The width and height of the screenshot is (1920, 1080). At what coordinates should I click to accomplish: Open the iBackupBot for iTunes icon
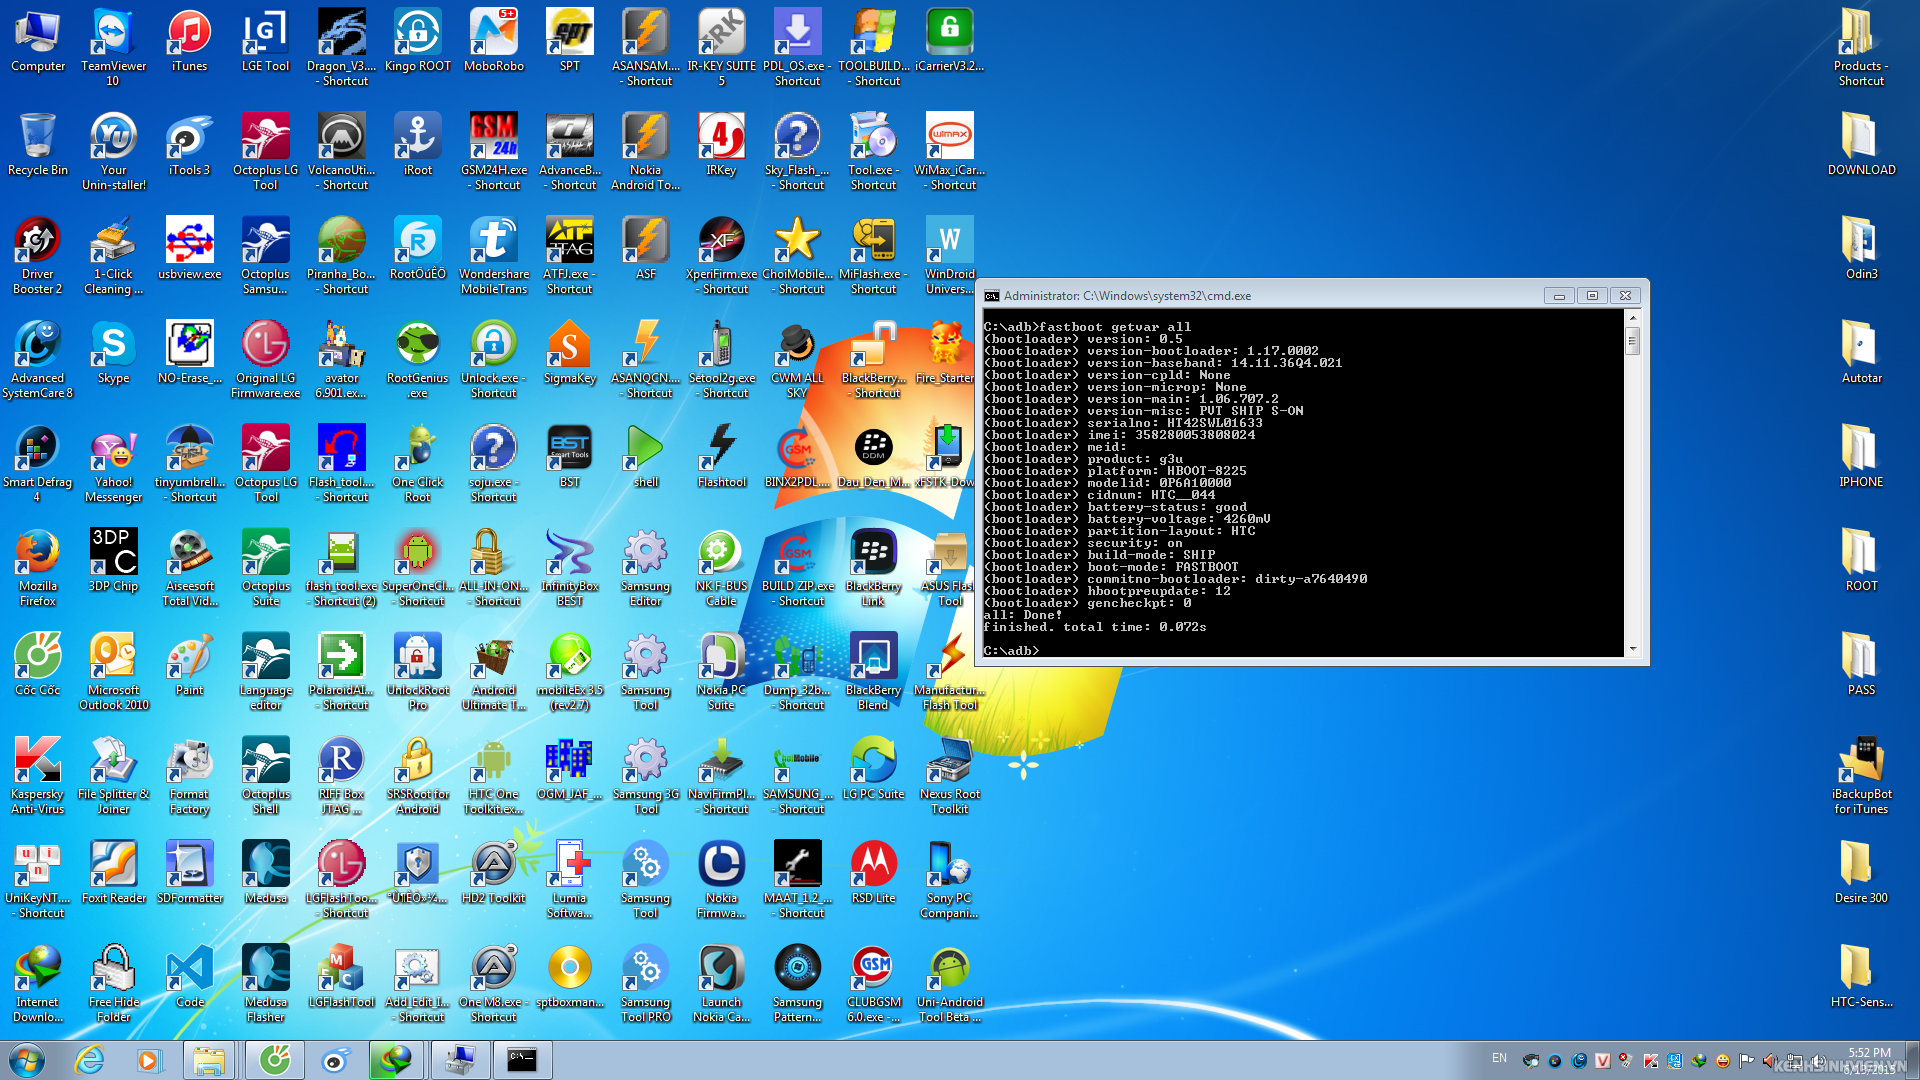pos(1860,775)
